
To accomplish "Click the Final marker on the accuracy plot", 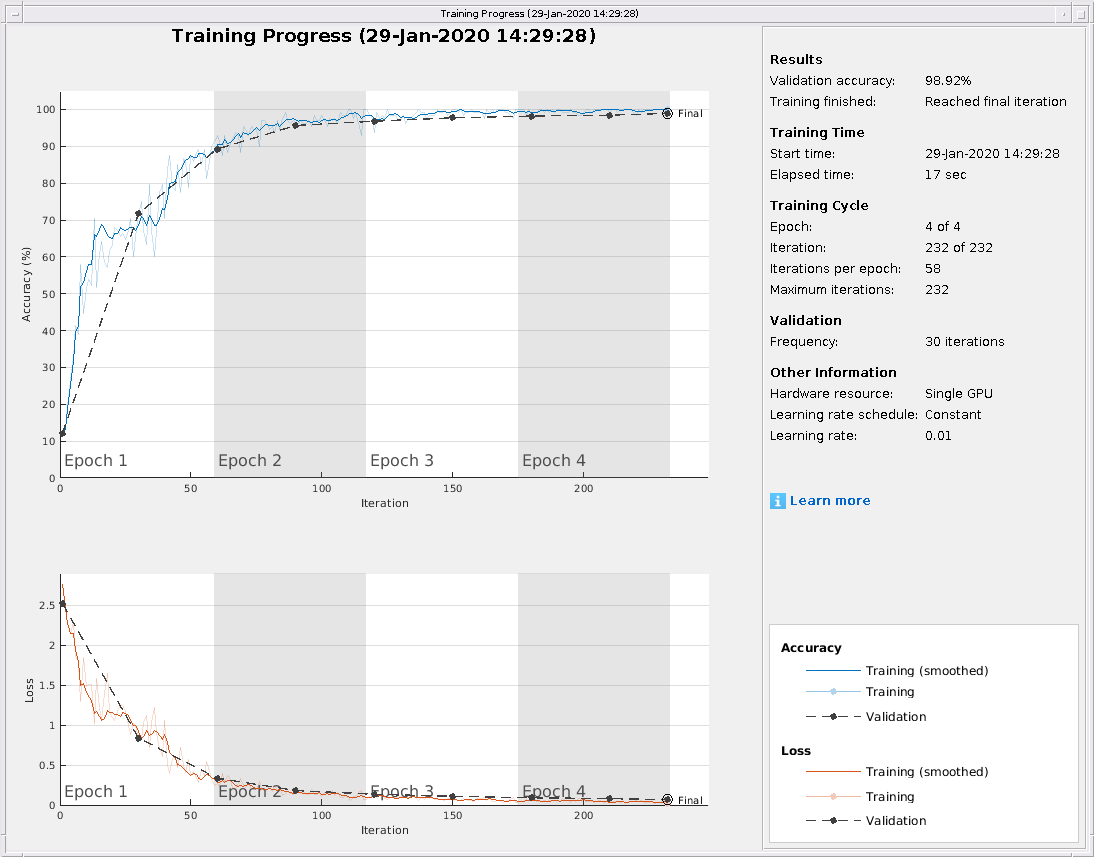I will point(667,113).
